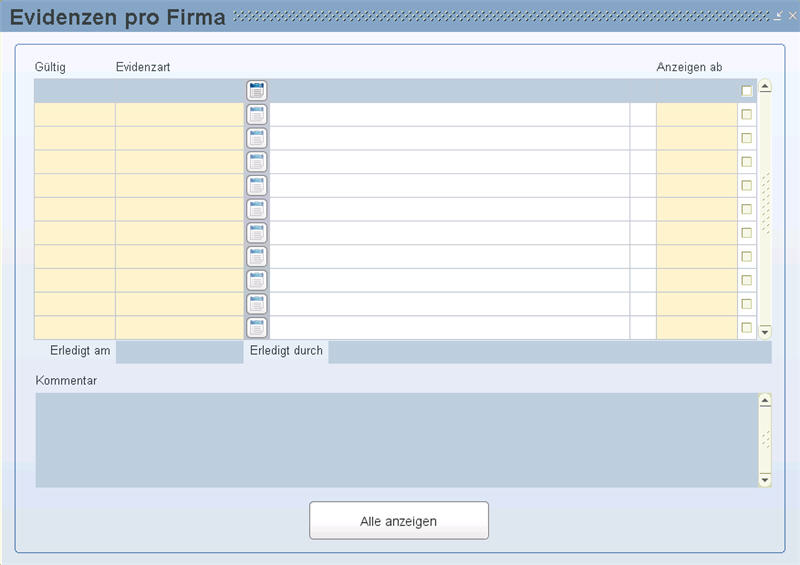This screenshot has height=565, width=800.
Task: Tick the checkbox in the first table row
Action: tap(746, 91)
